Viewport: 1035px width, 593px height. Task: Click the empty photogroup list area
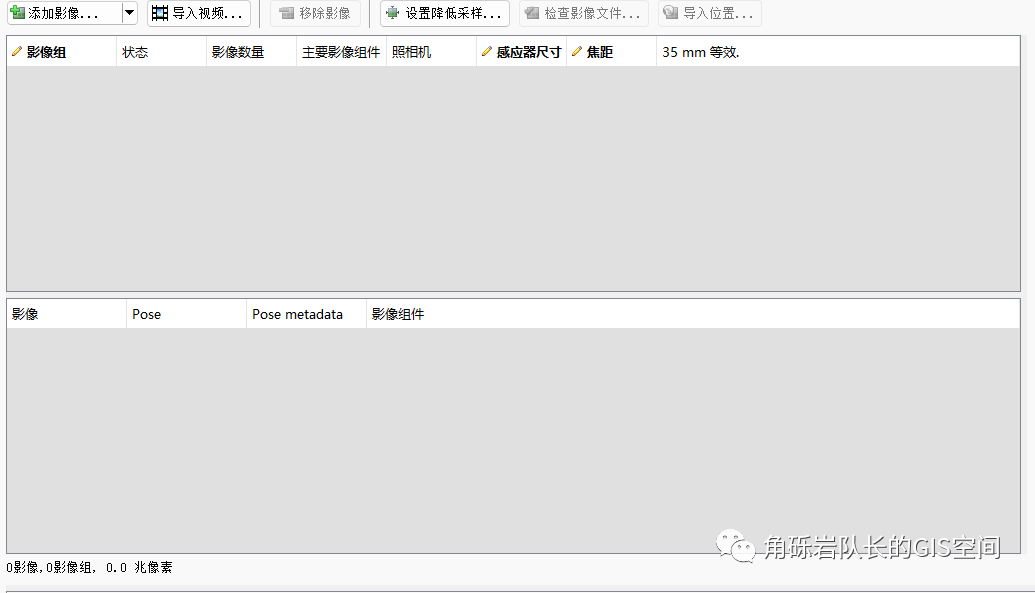click(512, 180)
